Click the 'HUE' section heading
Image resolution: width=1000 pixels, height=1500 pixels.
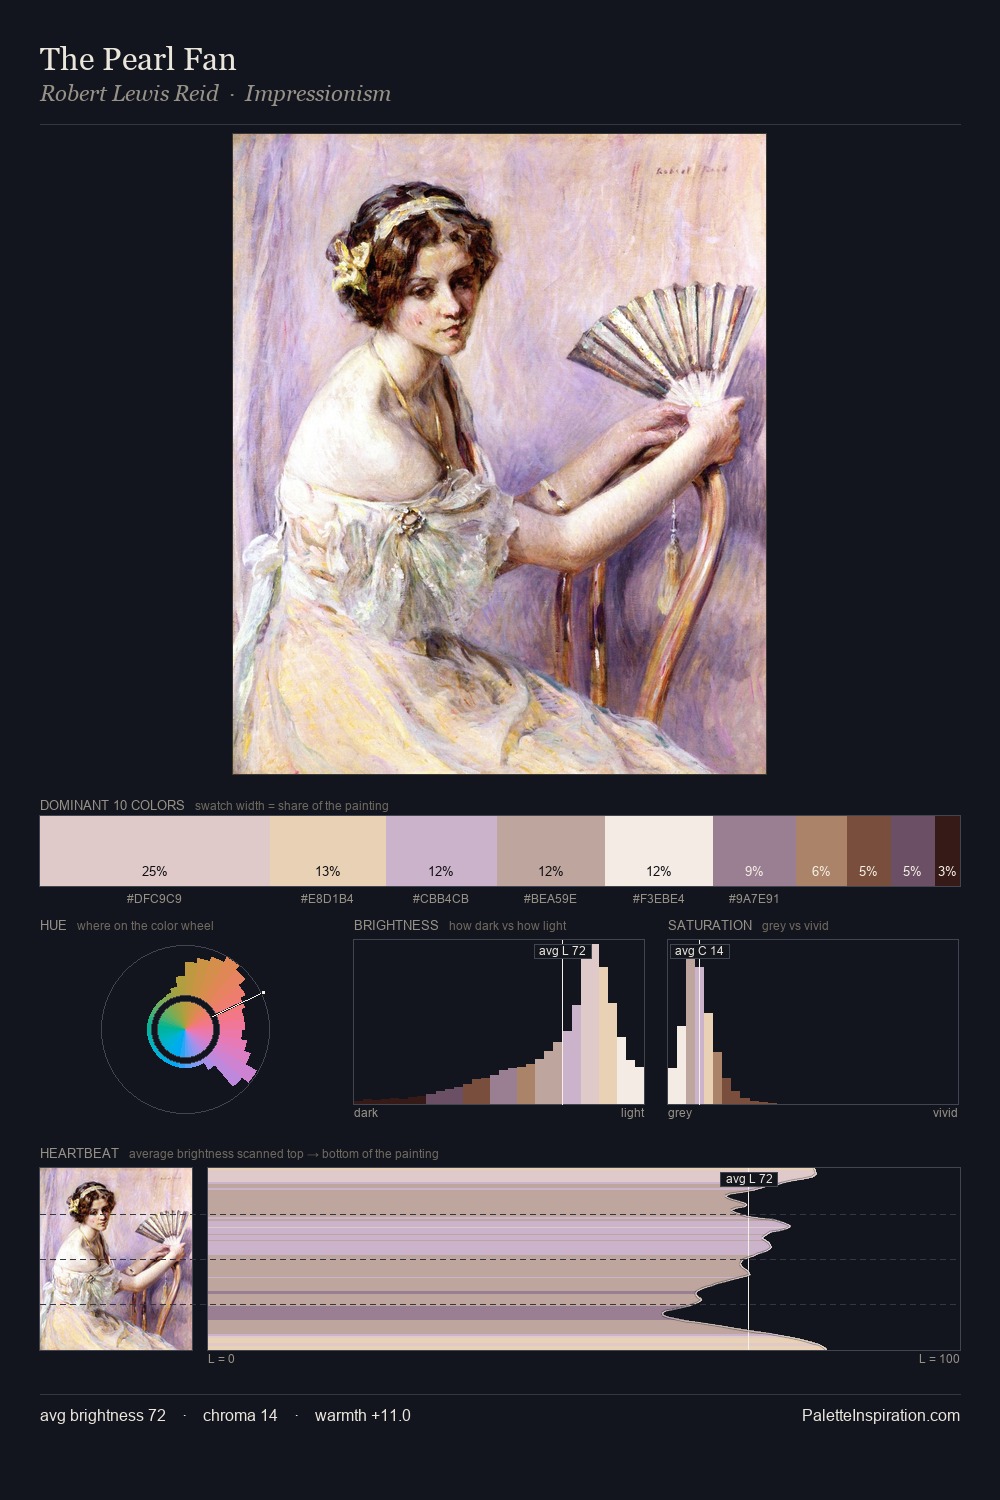pos(53,925)
